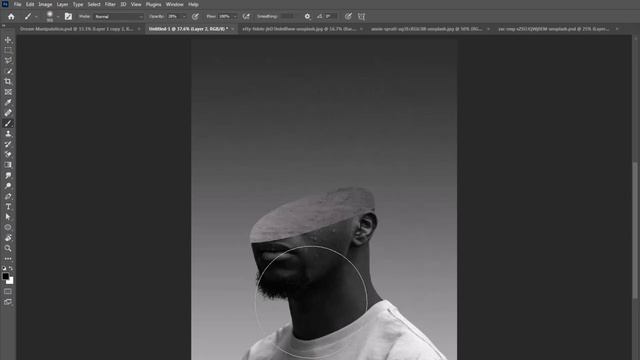The width and height of the screenshot is (640, 360).
Task: Open the blending Mode dropdown set to Normal
Action: (119, 17)
